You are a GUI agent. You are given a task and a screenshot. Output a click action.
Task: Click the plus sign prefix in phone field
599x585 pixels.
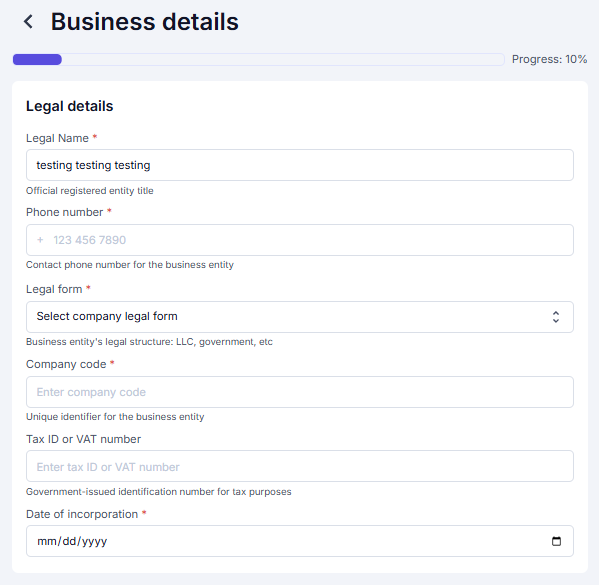[40, 240]
